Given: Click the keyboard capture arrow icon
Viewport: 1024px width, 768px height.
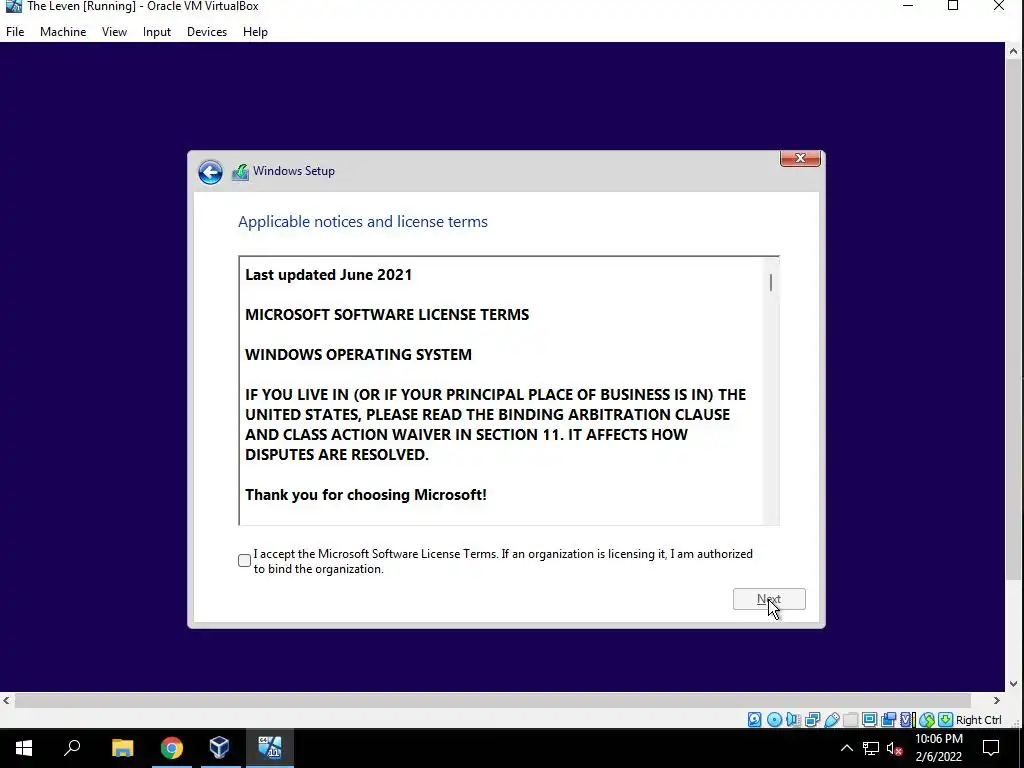Looking at the screenshot, I should pyautogui.click(x=946, y=720).
